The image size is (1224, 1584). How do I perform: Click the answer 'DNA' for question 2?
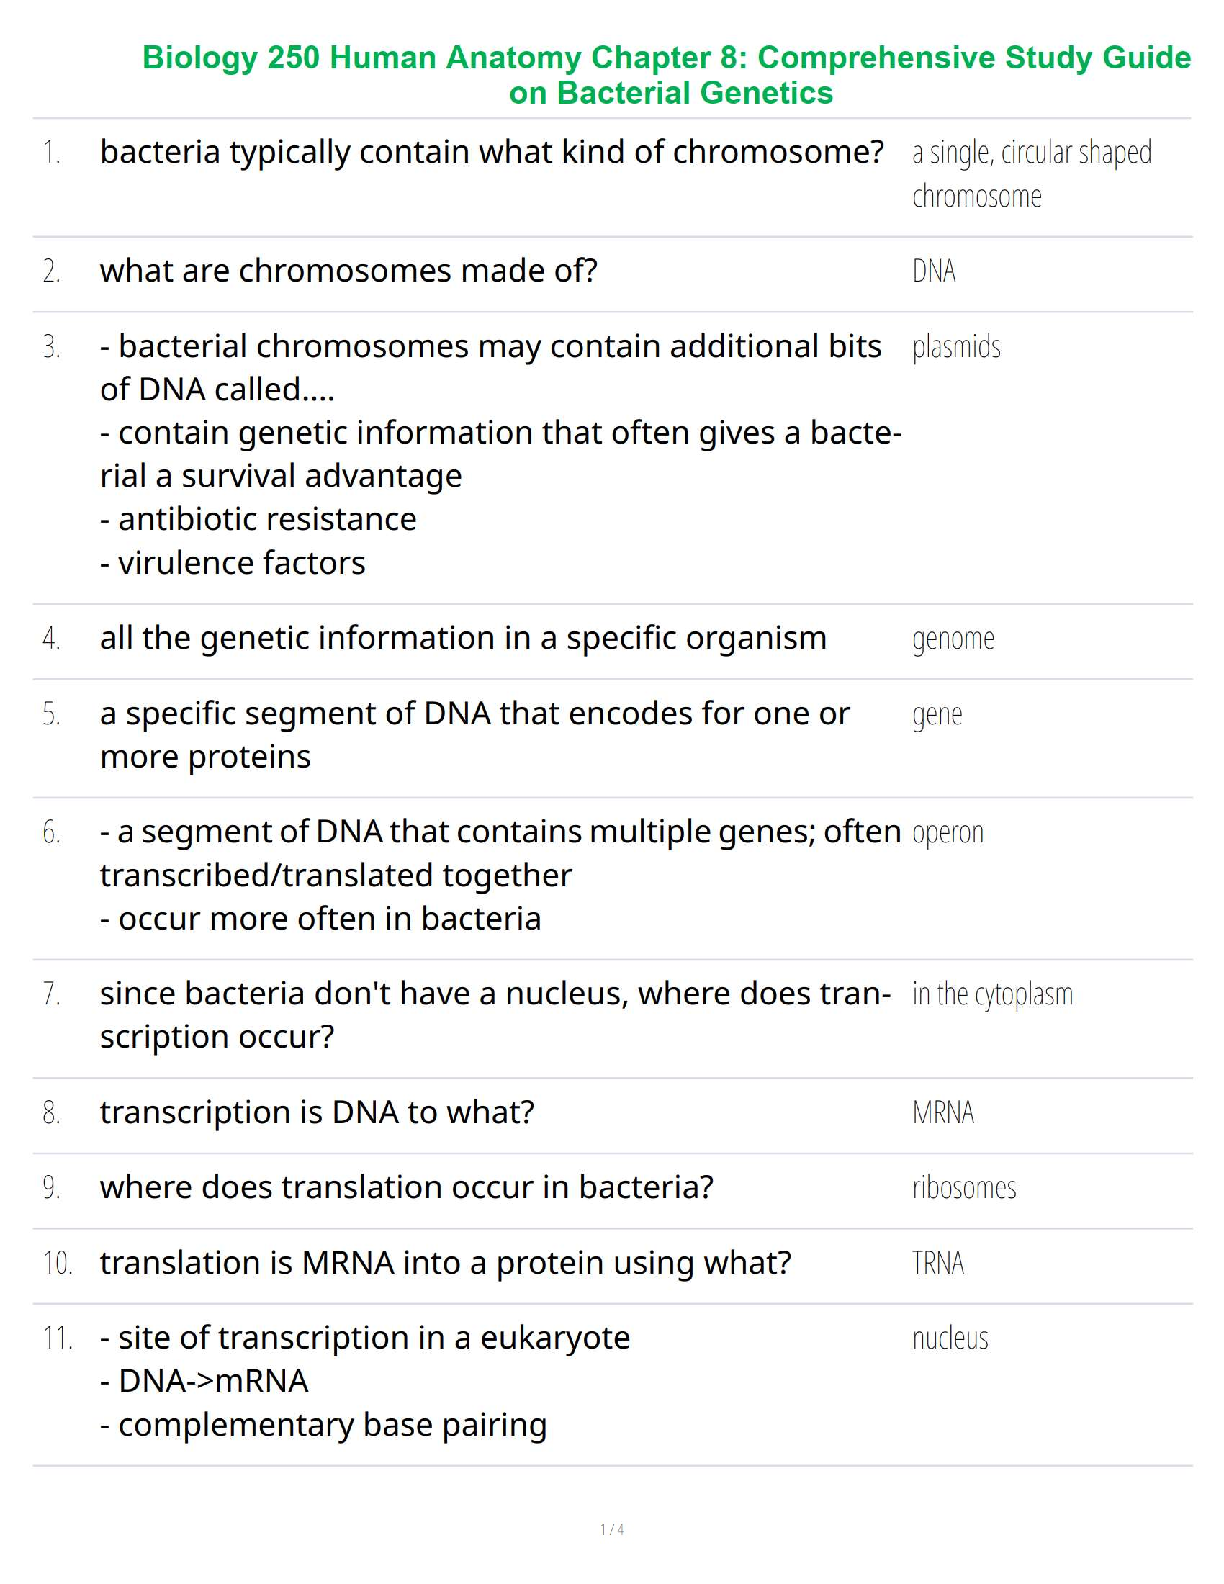tap(934, 271)
